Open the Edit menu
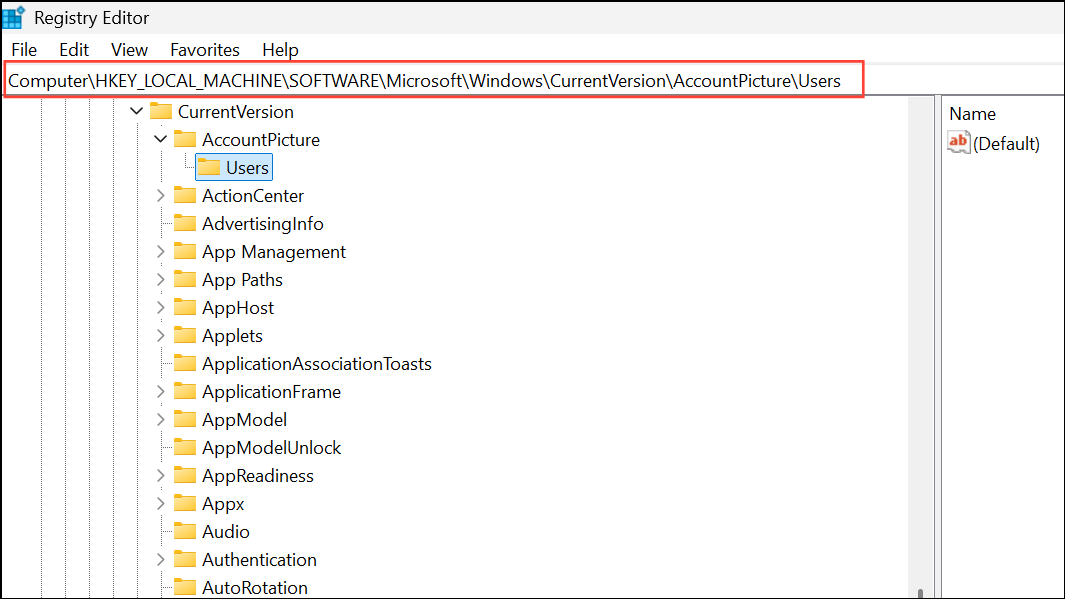Viewport: 1065px width, 599px height. [73, 50]
